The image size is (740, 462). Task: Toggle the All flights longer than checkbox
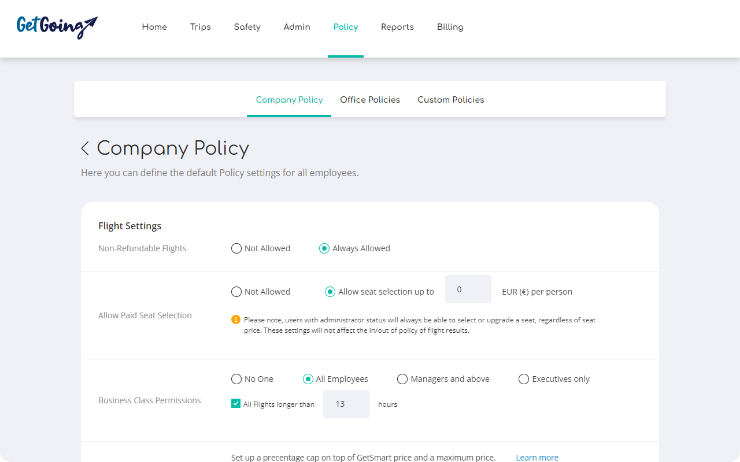click(236, 404)
